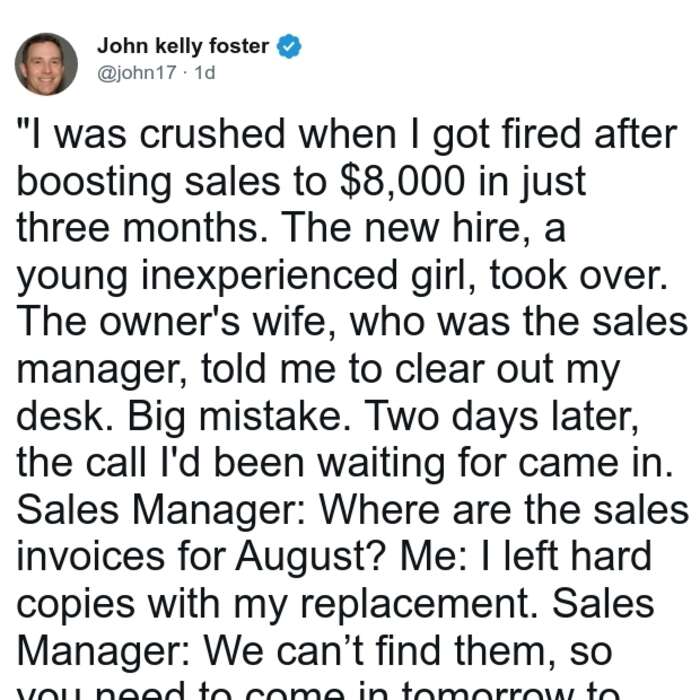Click the "$8,000" amount in the tweet
Viewport: 700px width, 700px height.
click(x=402, y=181)
